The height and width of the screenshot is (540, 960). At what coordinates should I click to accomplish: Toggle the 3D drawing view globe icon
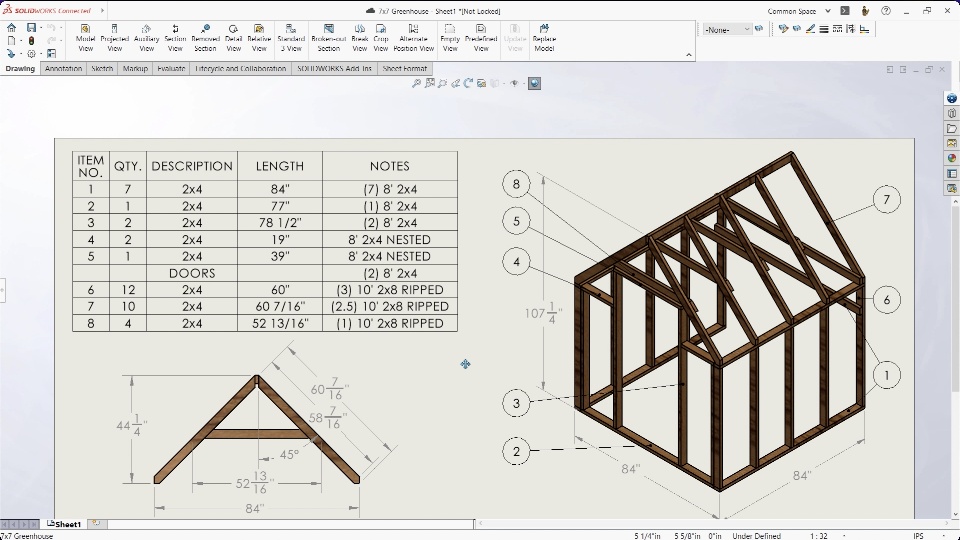click(534, 83)
